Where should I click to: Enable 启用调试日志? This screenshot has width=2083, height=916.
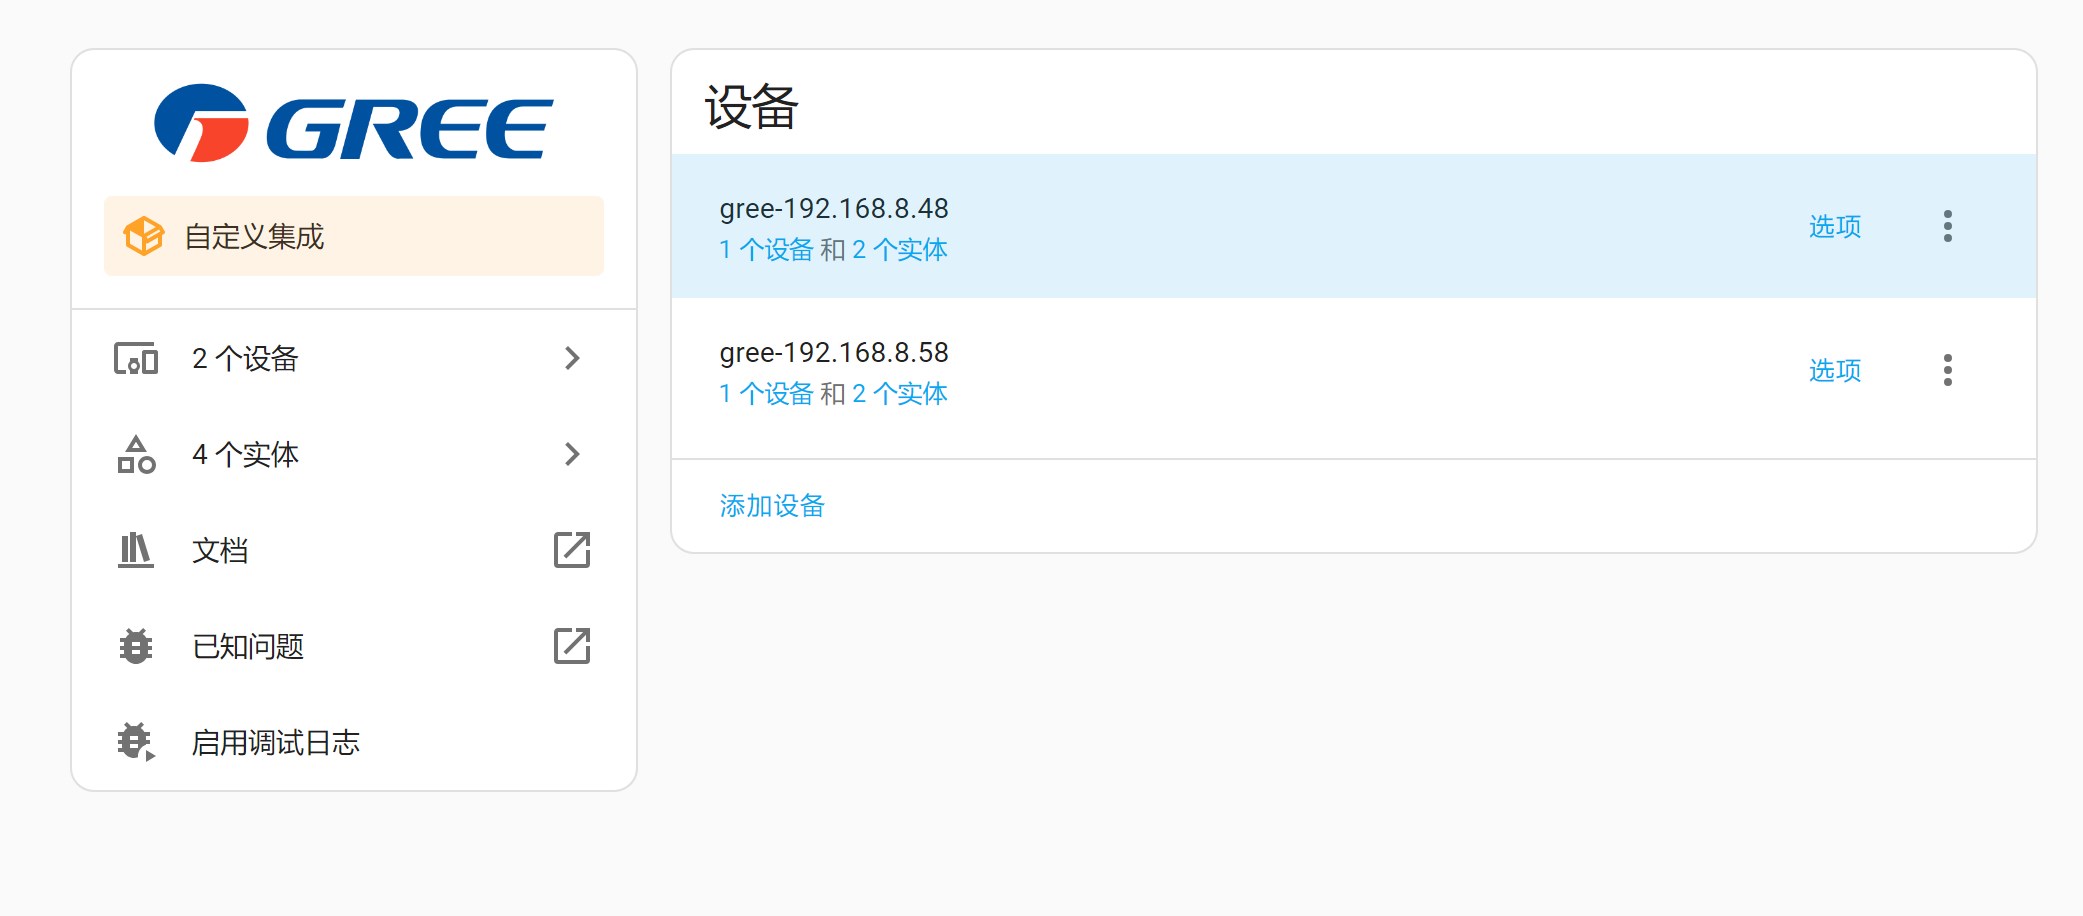(x=277, y=742)
